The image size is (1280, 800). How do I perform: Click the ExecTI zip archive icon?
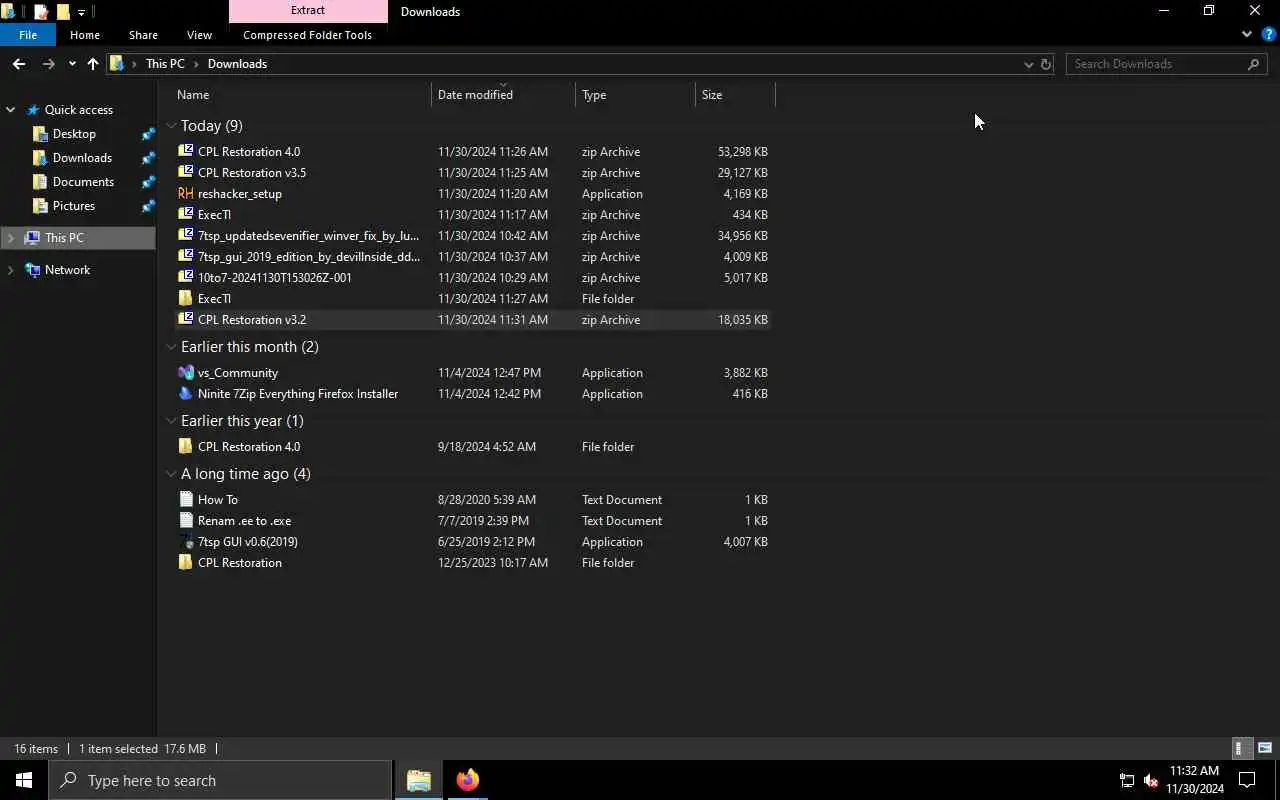pyautogui.click(x=185, y=214)
